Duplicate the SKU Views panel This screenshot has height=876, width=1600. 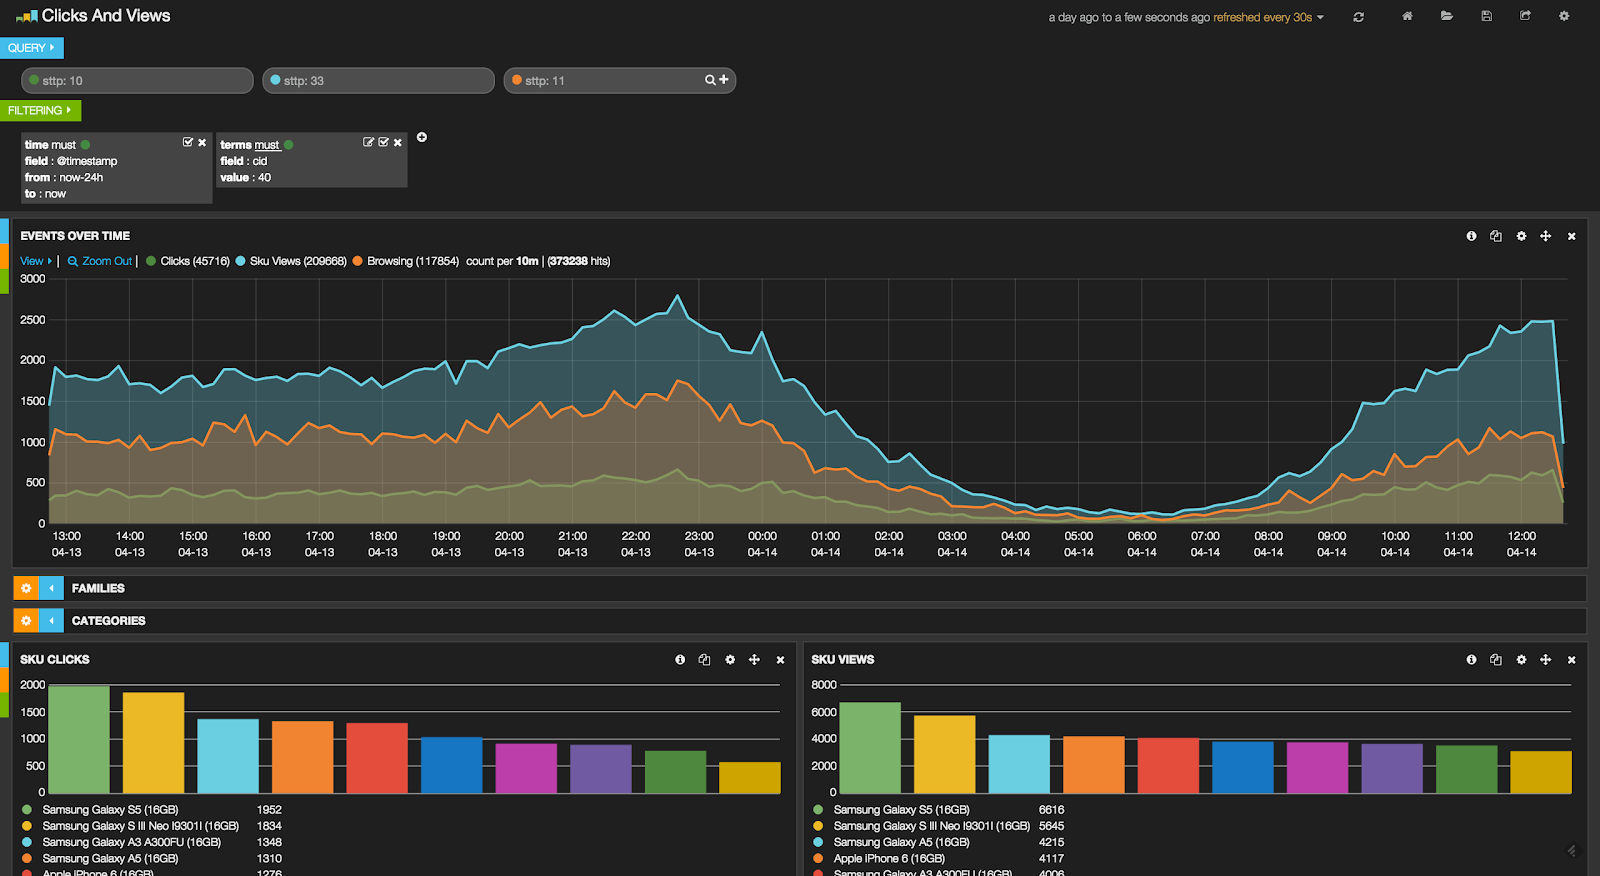tap(1496, 660)
